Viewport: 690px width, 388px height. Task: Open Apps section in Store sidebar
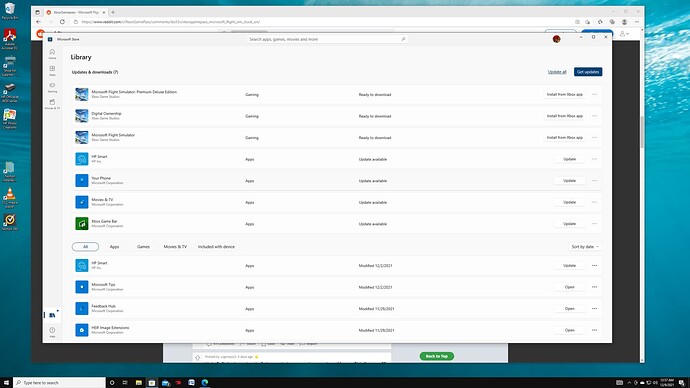pos(52,70)
